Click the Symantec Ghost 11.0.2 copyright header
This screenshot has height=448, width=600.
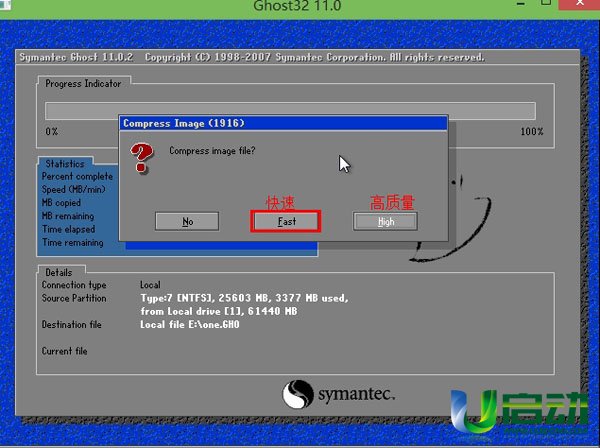click(252, 57)
